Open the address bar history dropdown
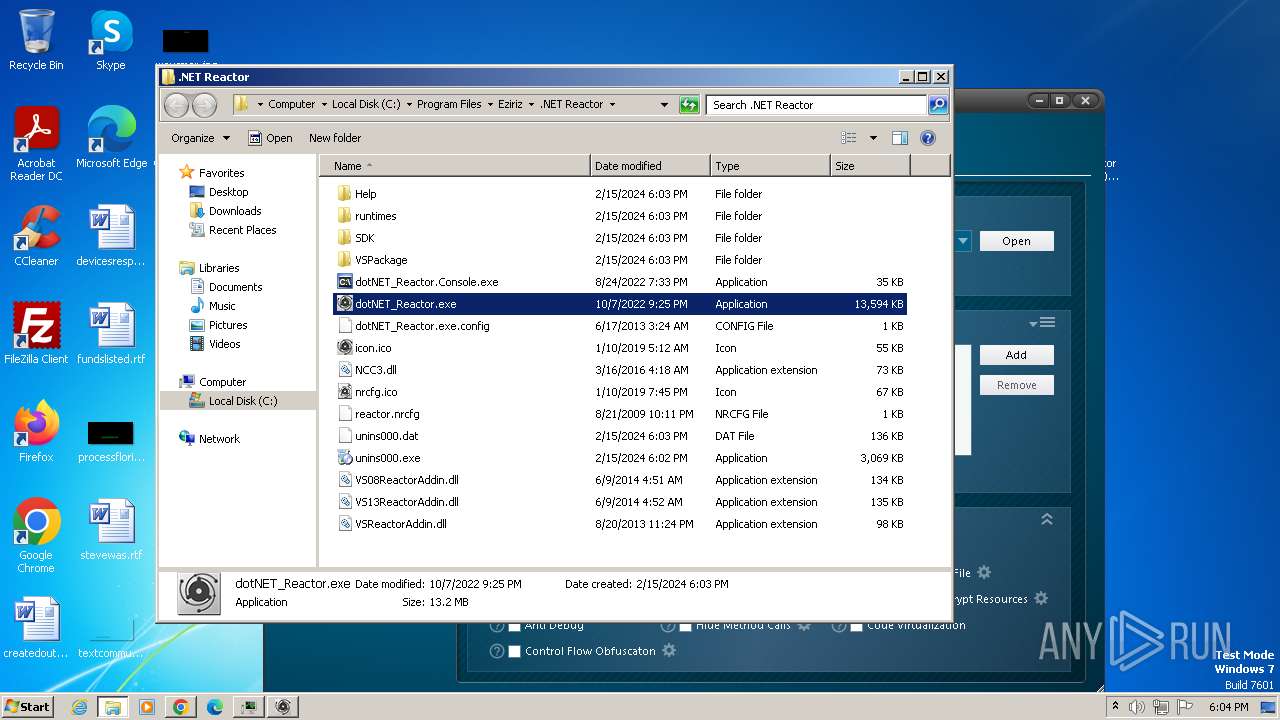Image resolution: width=1280 pixels, height=720 pixels. pyautogui.click(x=664, y=104)
